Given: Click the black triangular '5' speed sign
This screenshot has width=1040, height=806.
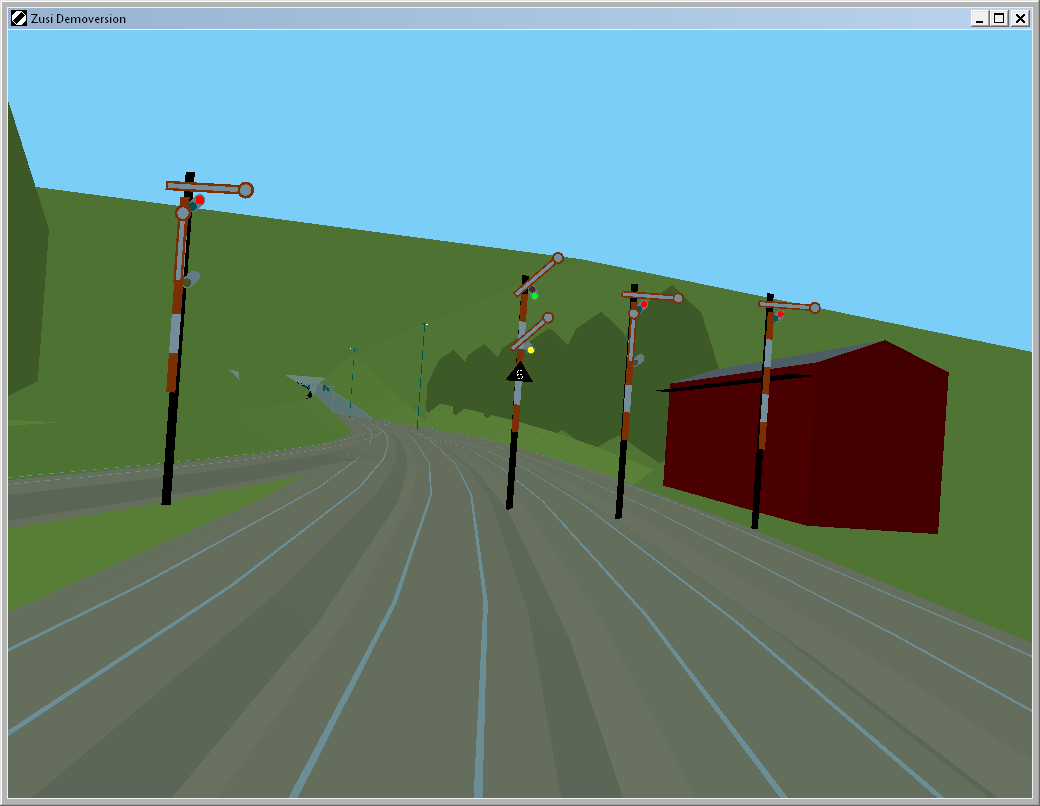Looking at the screenshot, I should click(x=519, y=373).
